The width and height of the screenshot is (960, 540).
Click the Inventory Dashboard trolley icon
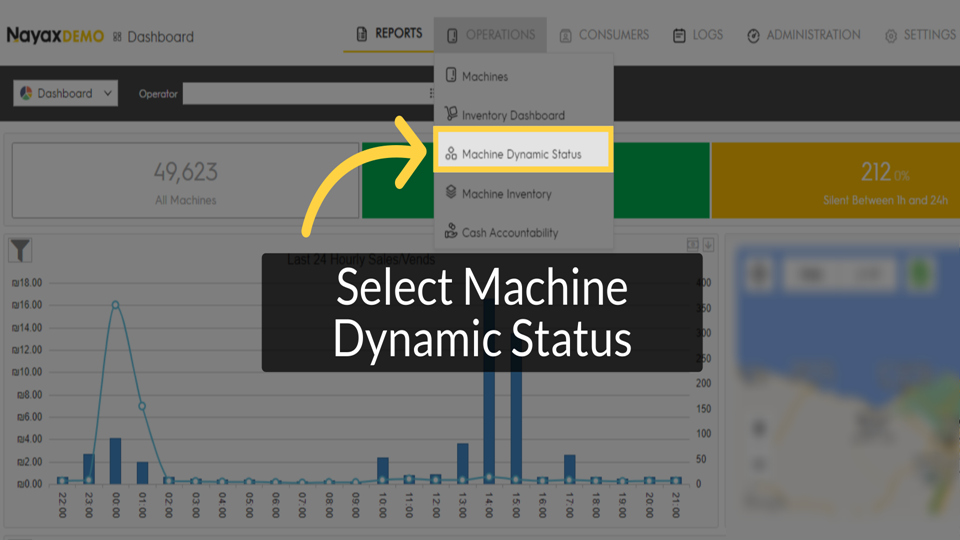(451, 113)
